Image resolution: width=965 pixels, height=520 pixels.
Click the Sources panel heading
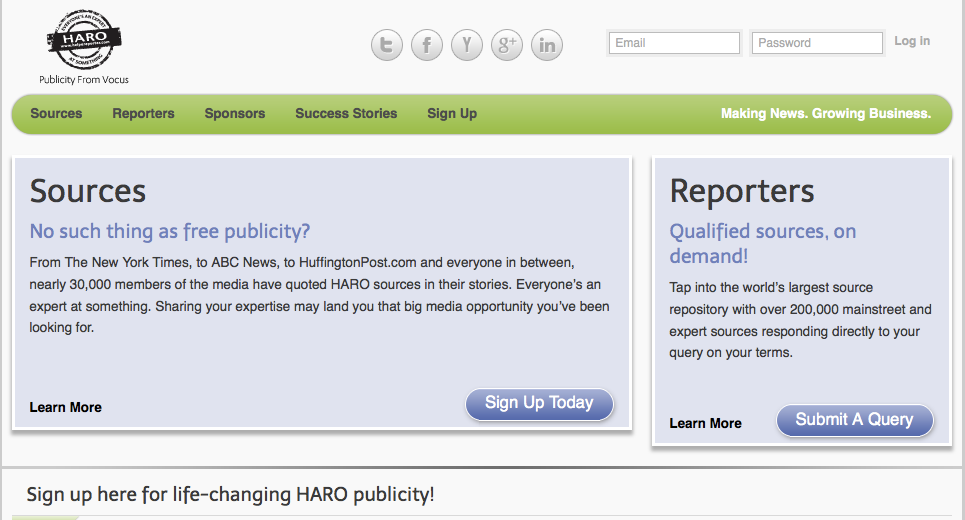[x=88, y=191]
